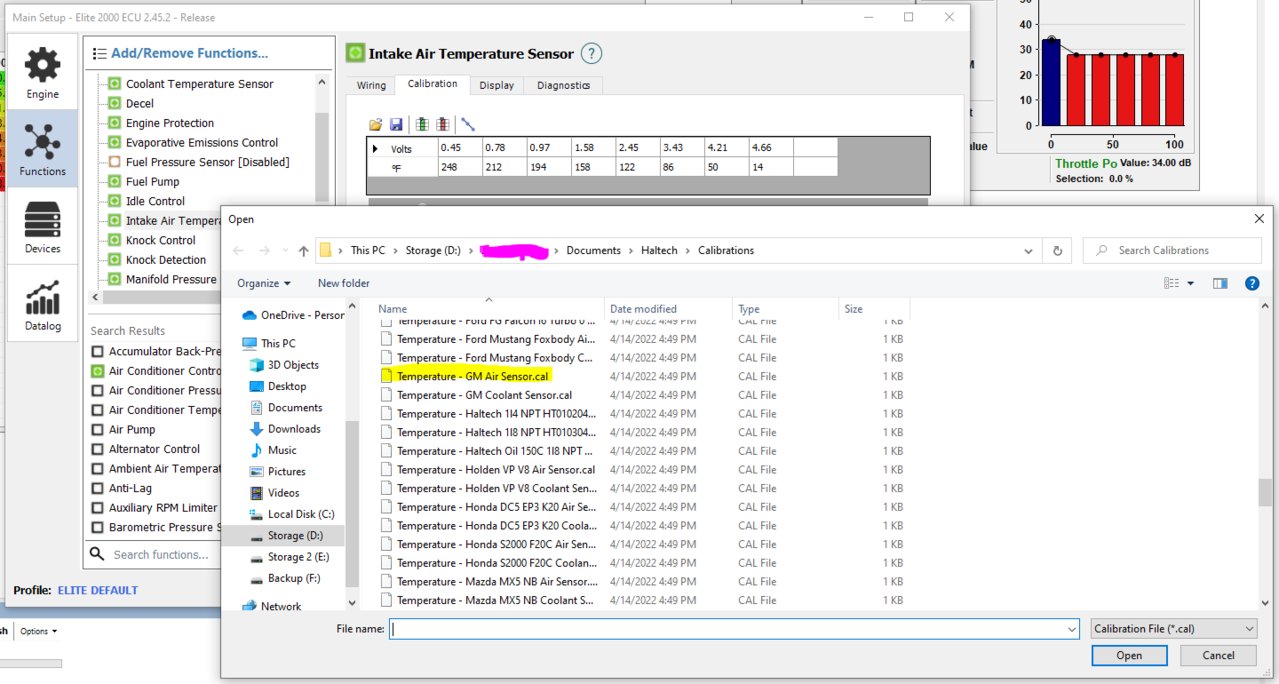Click the red delete column icon
The image size is (1279, 684).
pos(442,124)
